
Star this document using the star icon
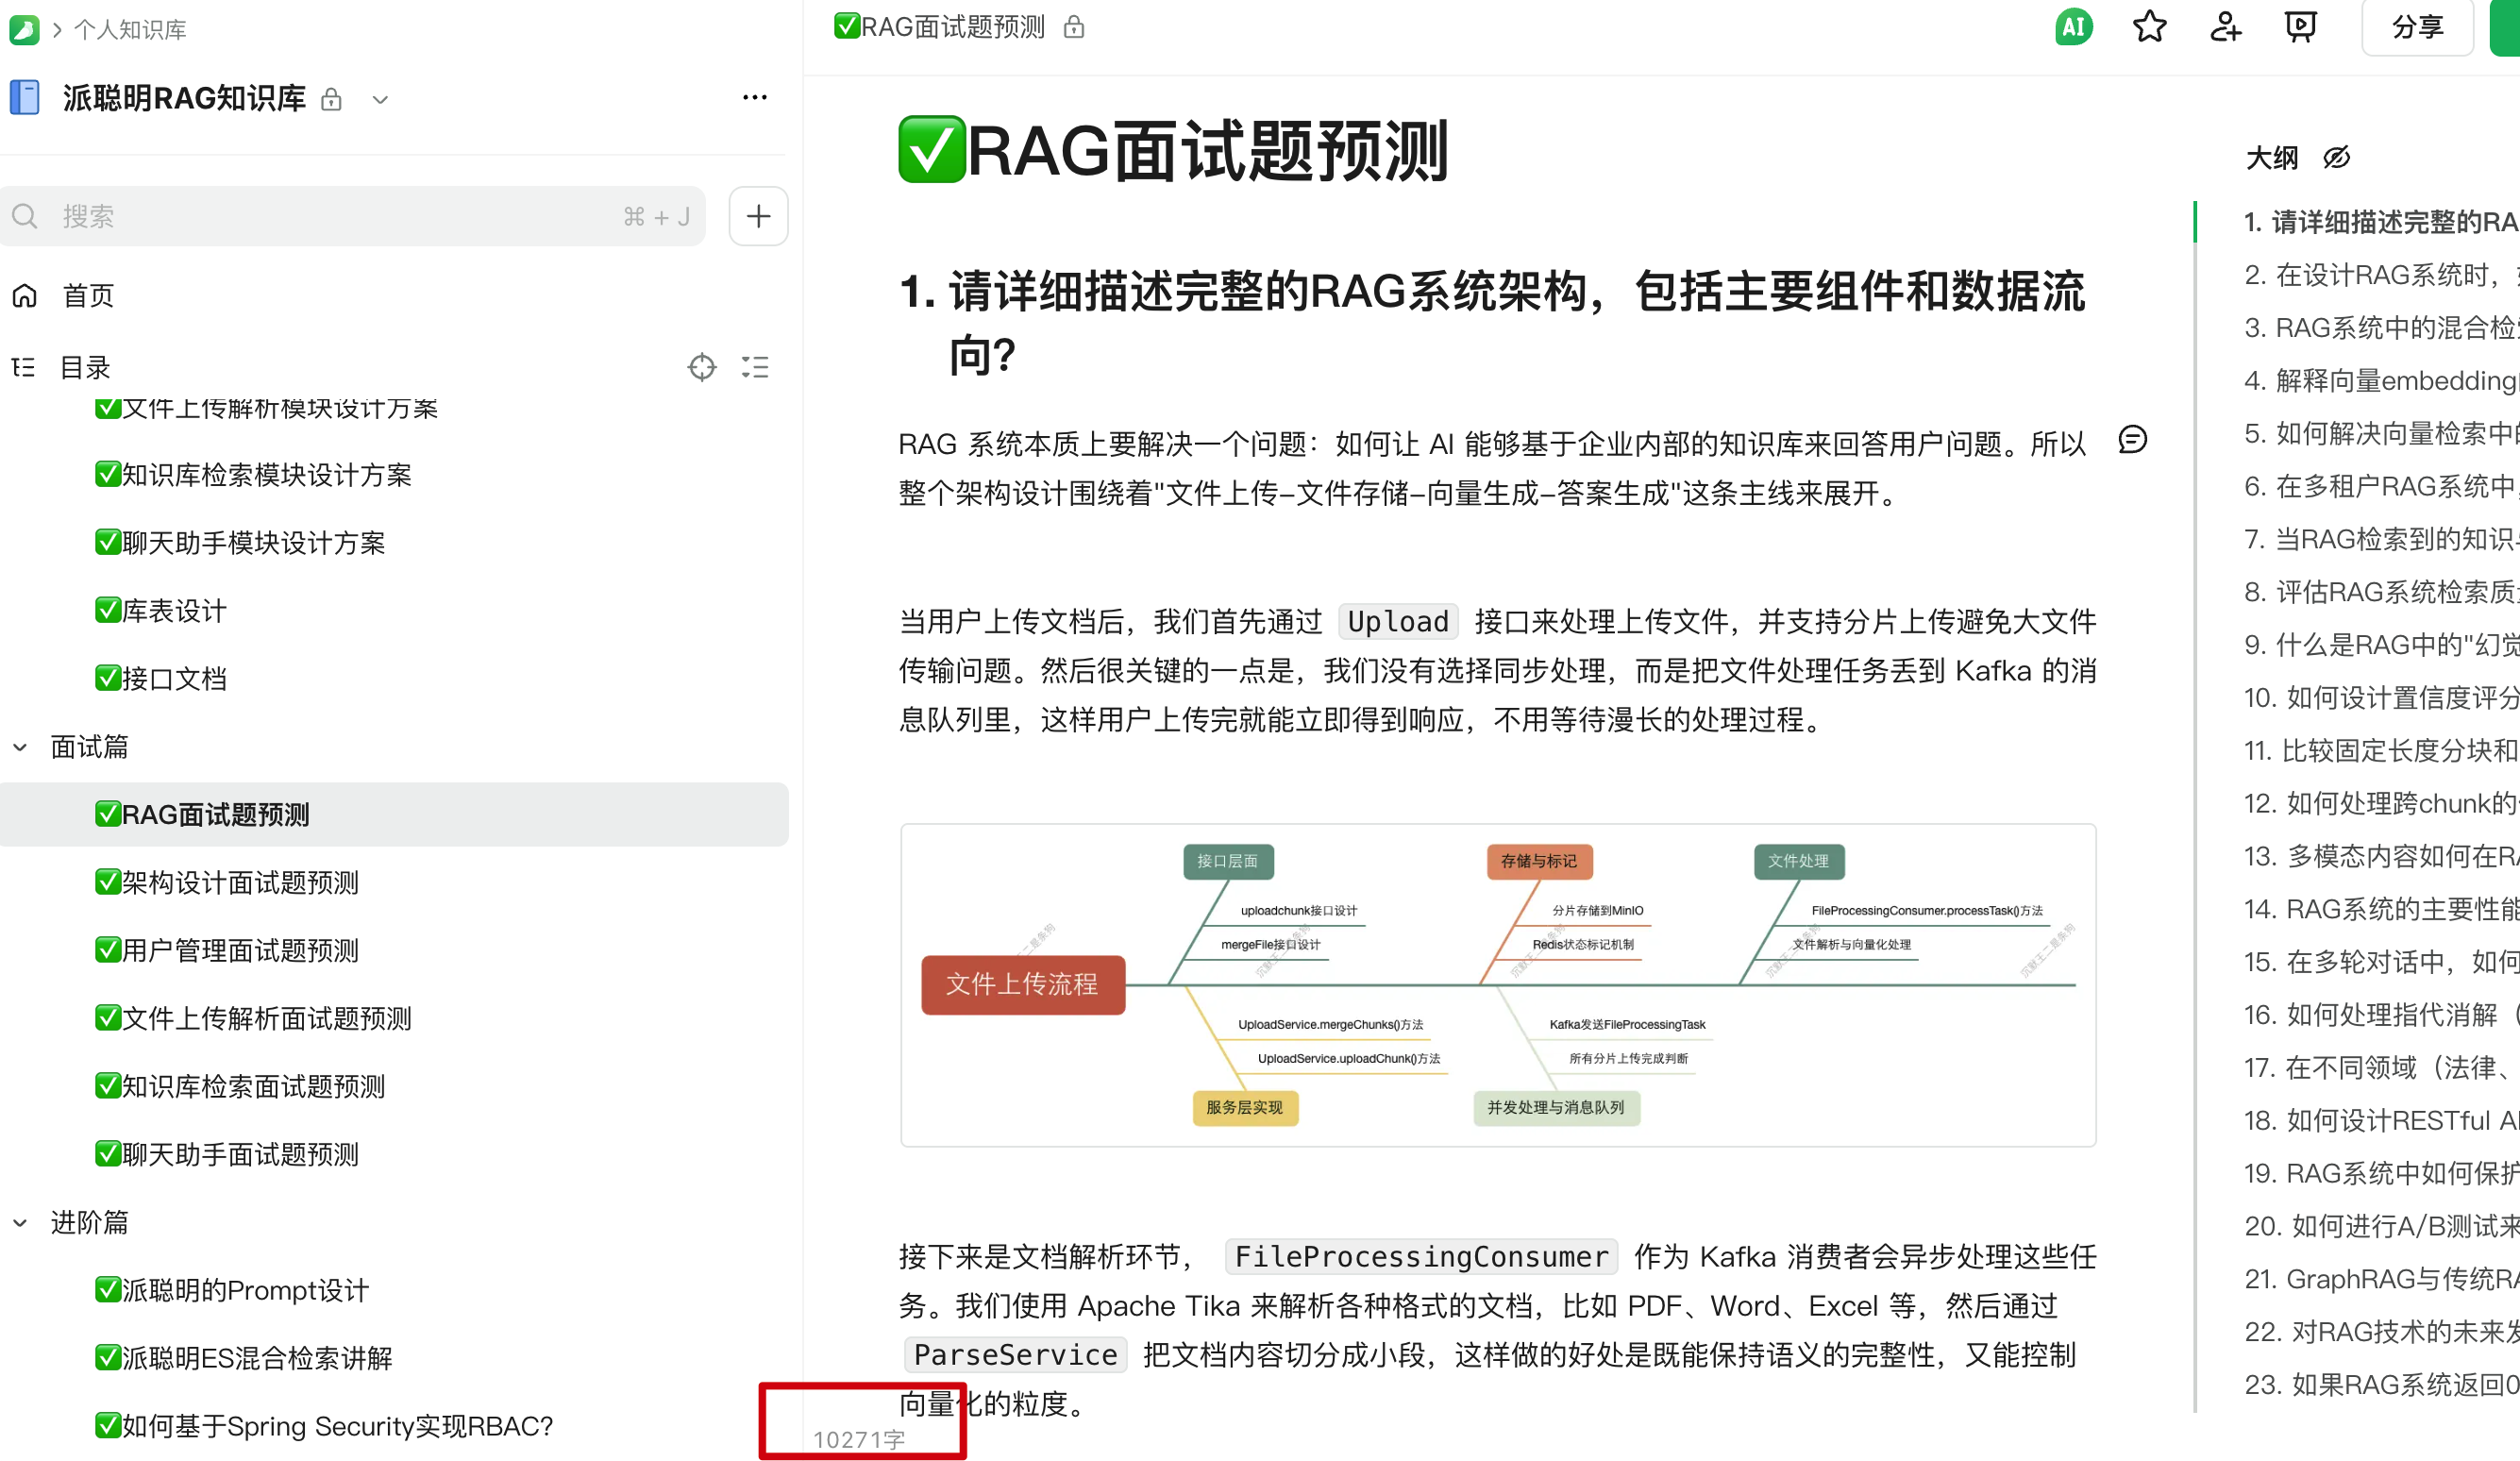[2149, 27]
